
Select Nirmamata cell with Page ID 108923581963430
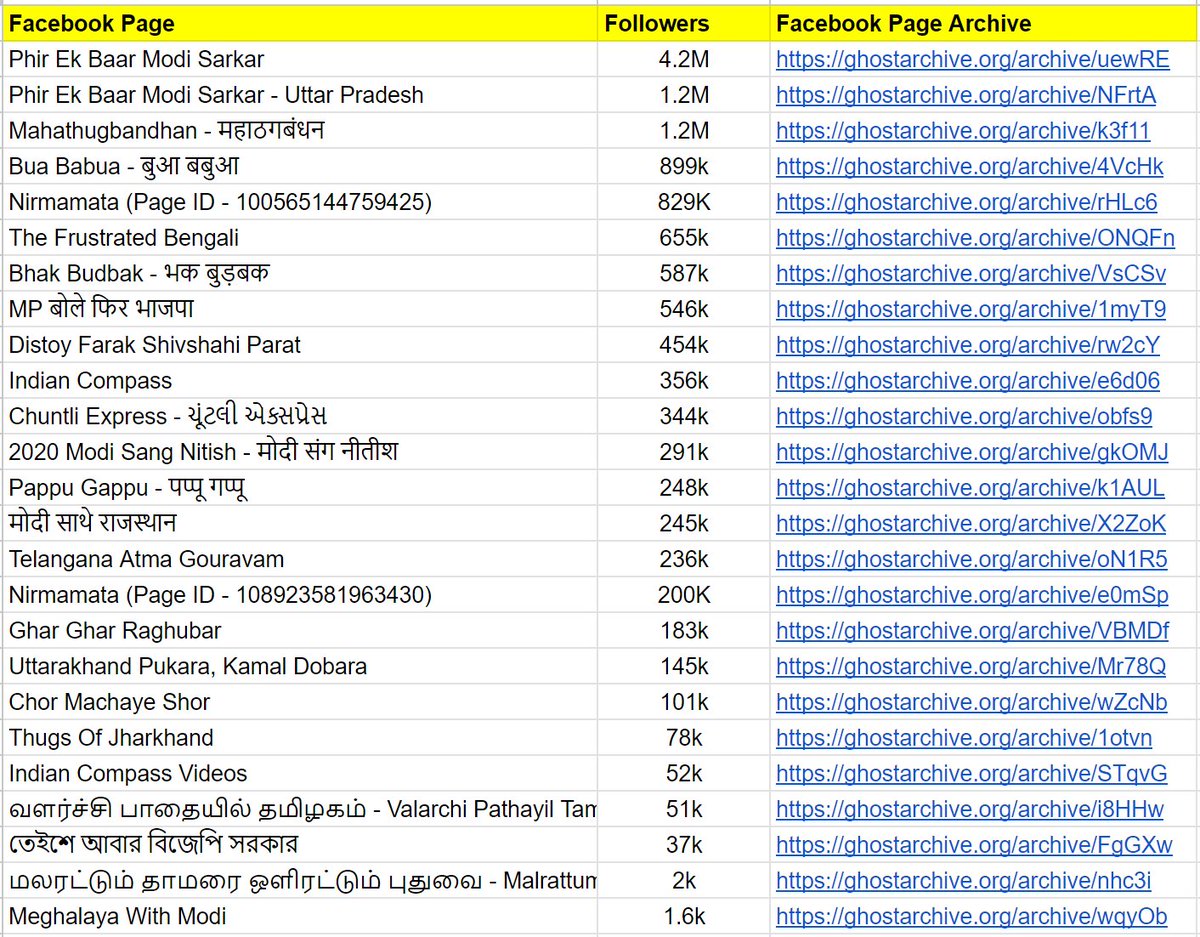point(299,595)
